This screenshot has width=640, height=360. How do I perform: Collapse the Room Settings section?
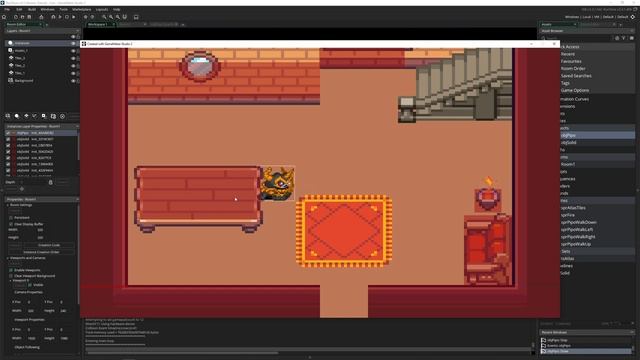click(x=7, y=205)
